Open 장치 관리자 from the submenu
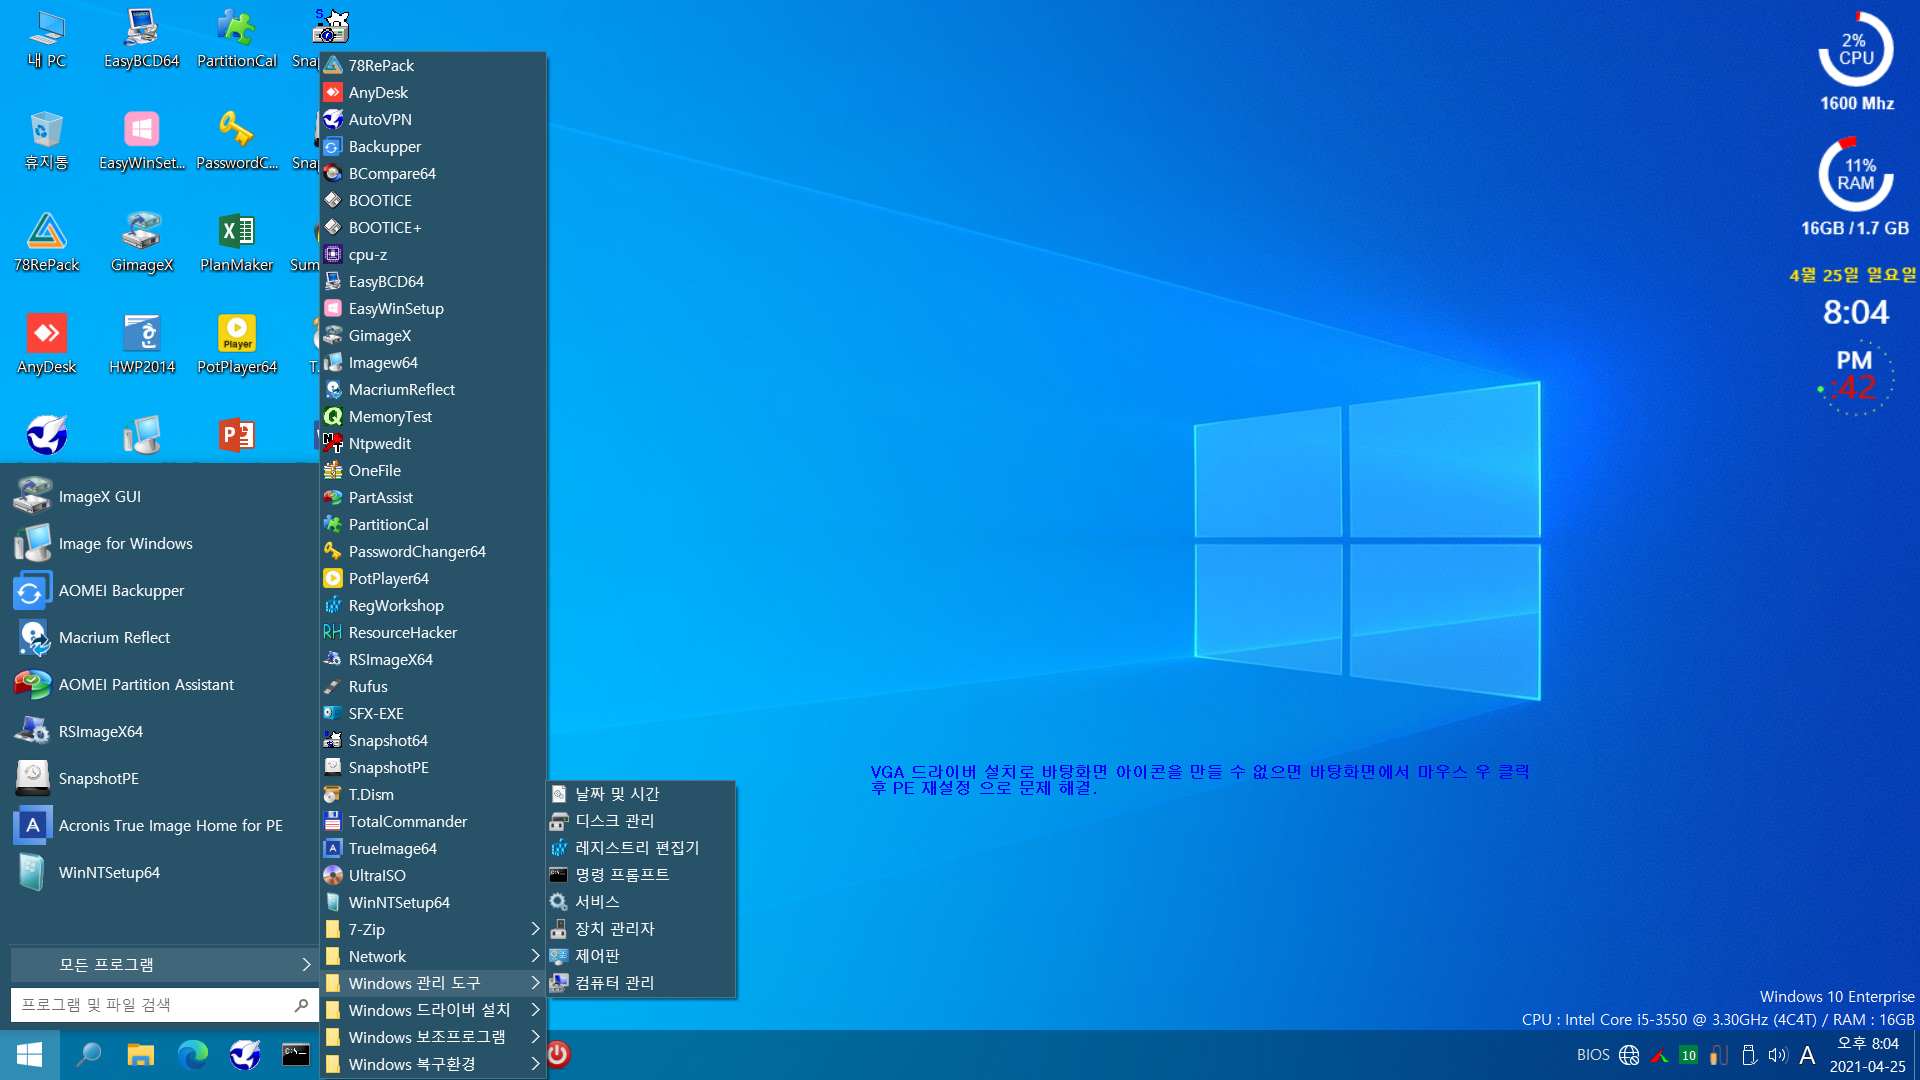1920x1080 pixels. click(x=641, y=928)
